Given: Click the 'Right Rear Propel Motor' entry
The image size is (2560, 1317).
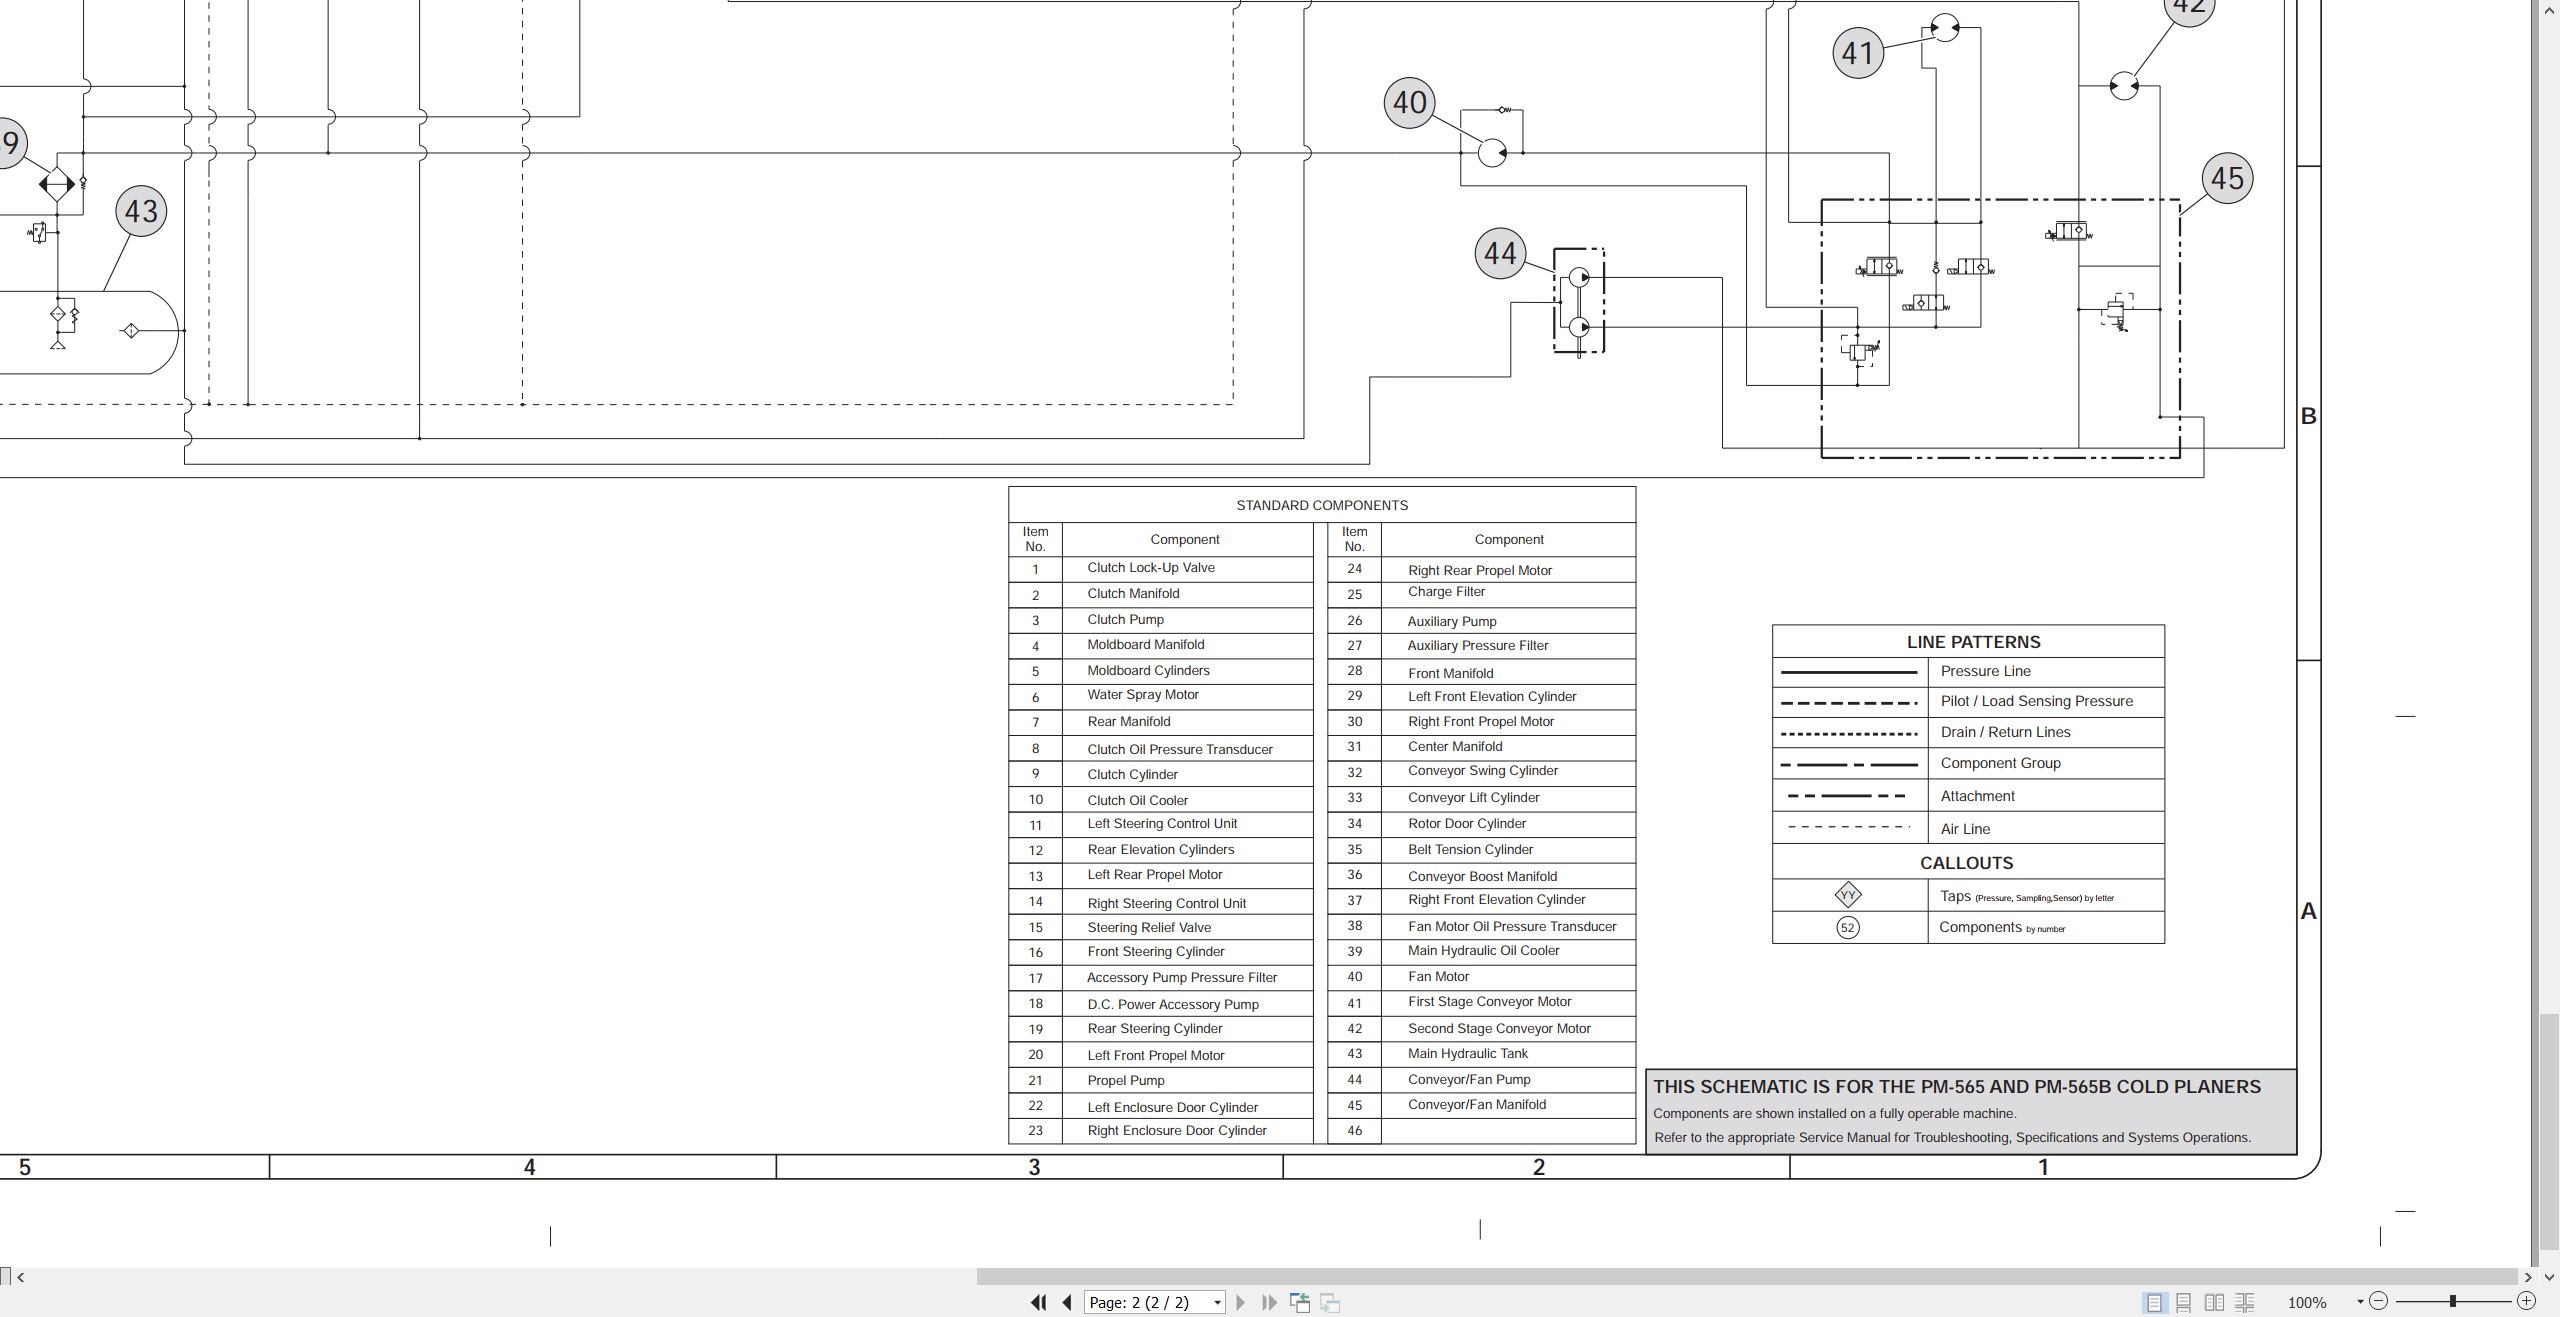Looking at the screenshot, I should (x=1480, y=570).
